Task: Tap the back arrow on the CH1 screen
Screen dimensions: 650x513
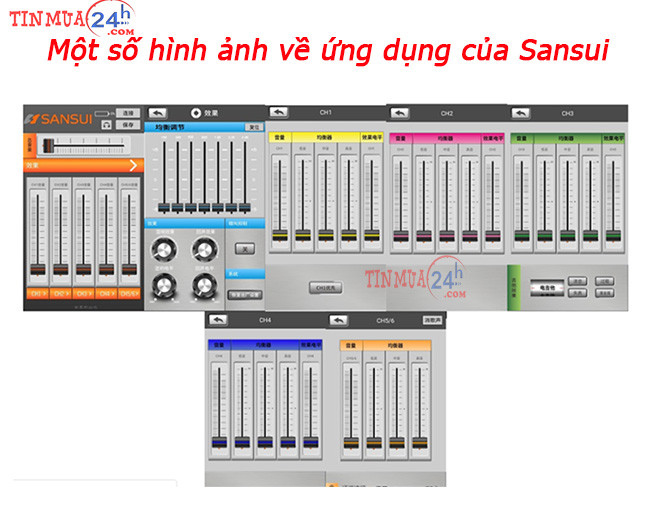Action: click(279, 112)
